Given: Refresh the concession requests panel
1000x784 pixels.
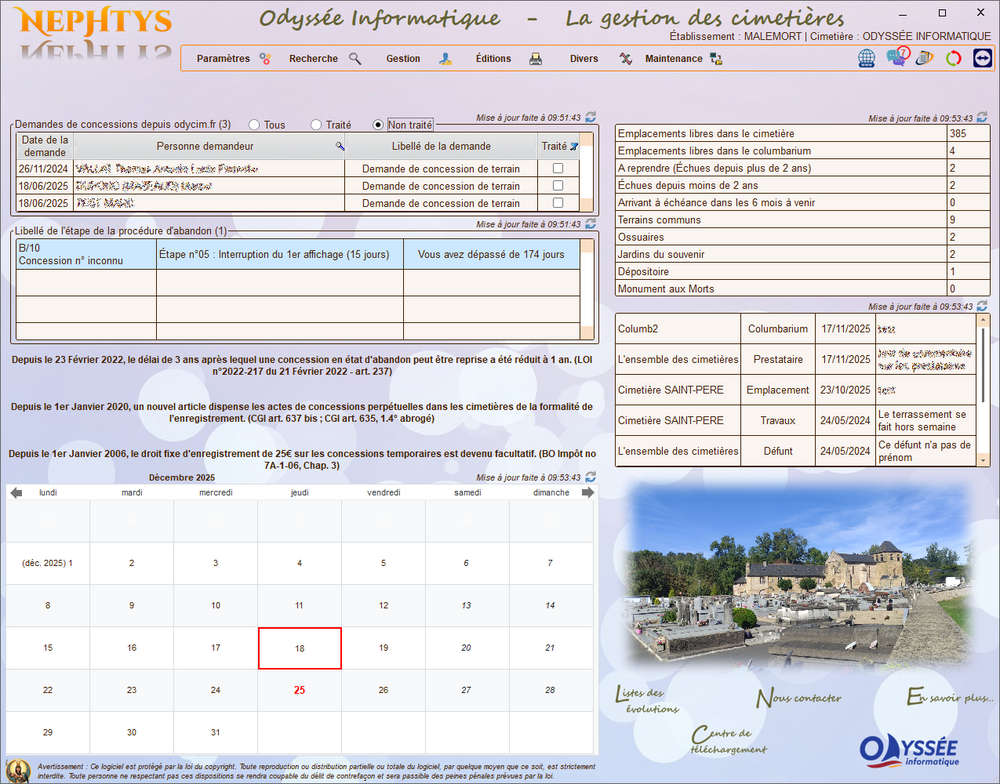Looking at the screenshot, I should [x=590, y=117].
